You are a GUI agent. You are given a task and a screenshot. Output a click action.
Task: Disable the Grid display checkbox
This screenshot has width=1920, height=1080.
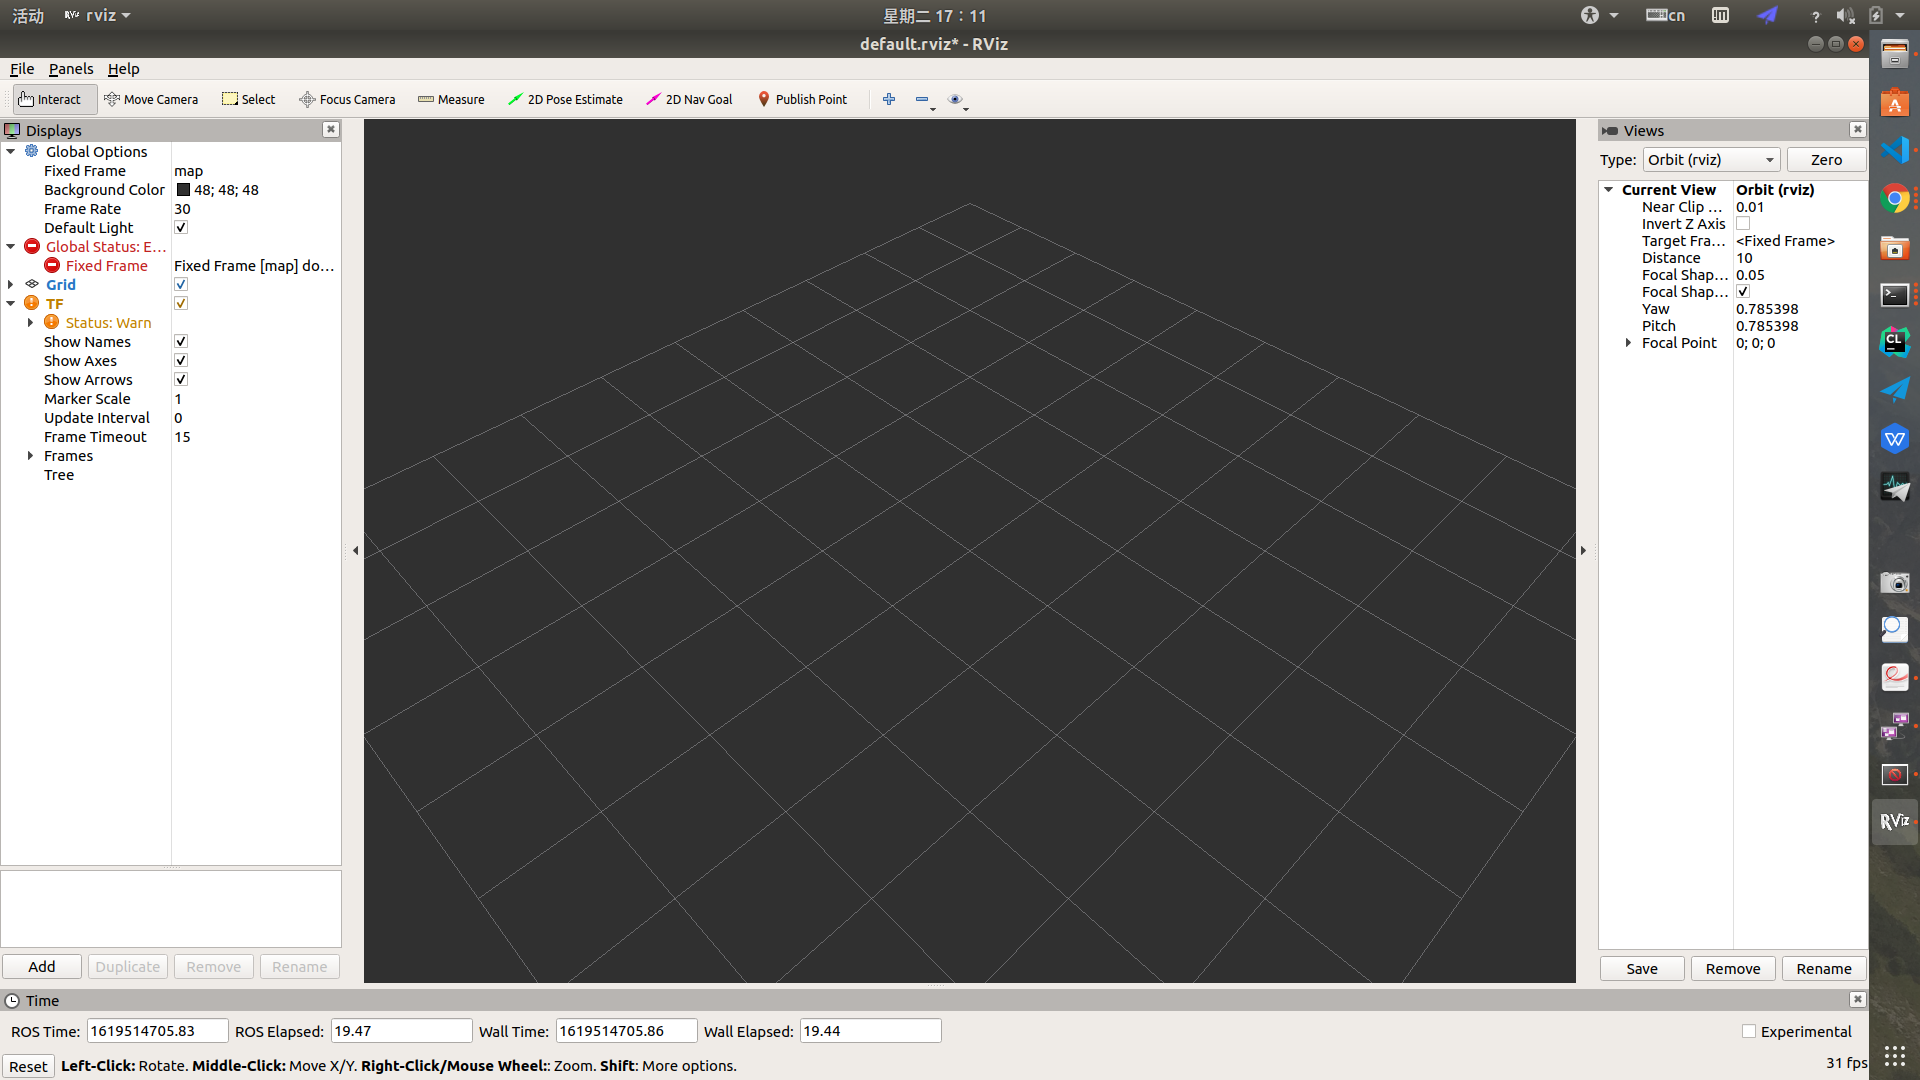pyautogui.click(x=181, y=285)
